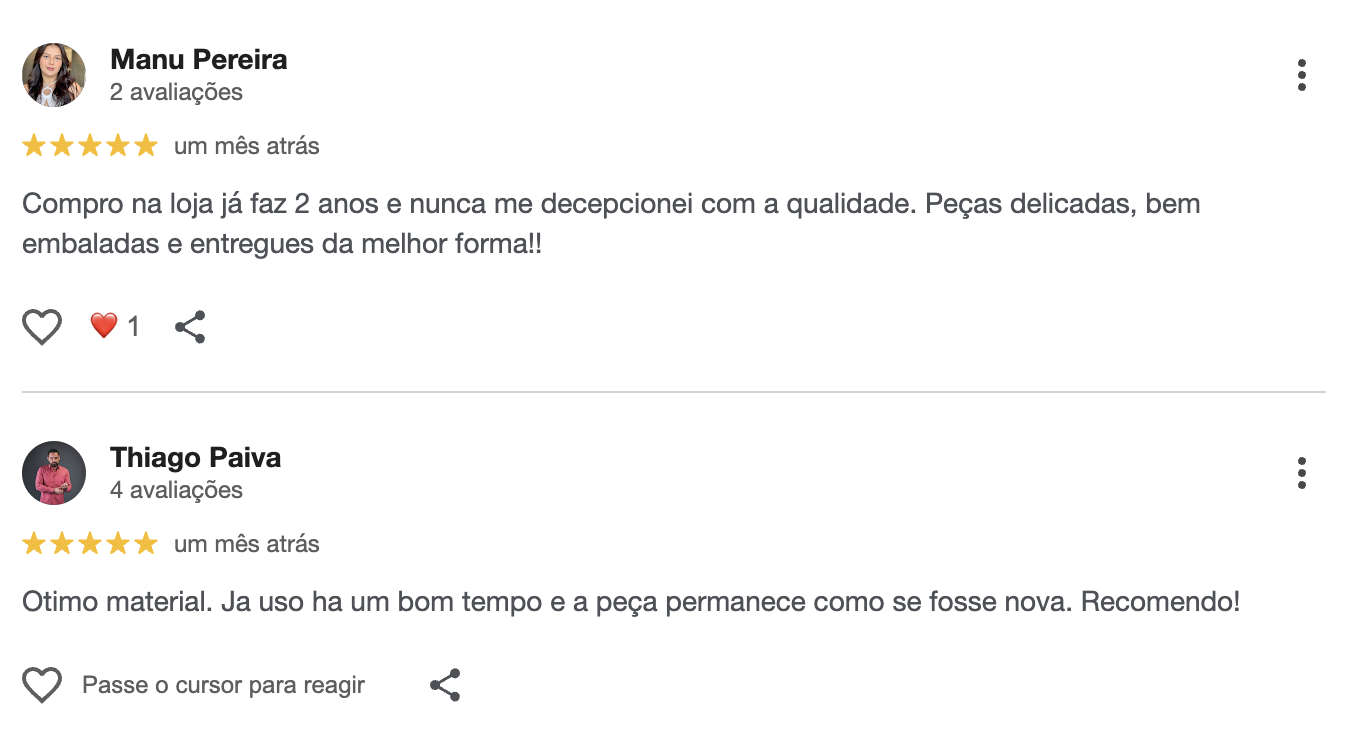1358x748 pixels.
Task: Like Thiago Paiva's review with the heart outline
Action: click(42, 685)
